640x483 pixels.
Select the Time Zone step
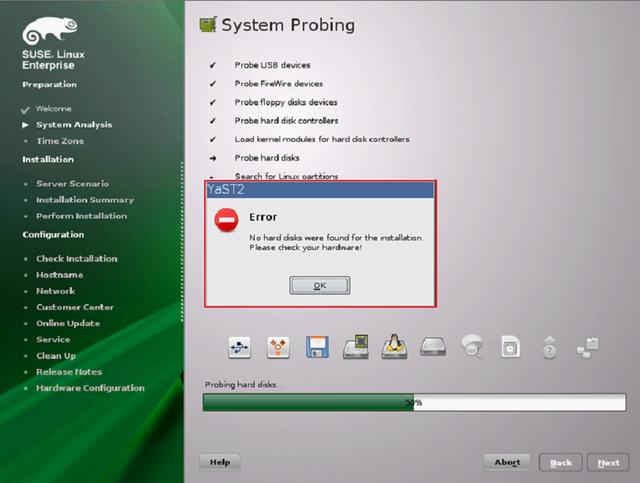(60, 141)
